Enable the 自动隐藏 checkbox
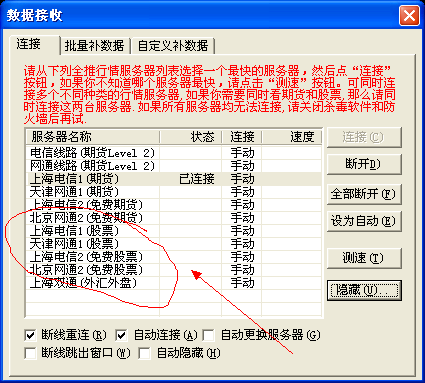This screenshot has height=383, width=425. [x=144, y=353]
